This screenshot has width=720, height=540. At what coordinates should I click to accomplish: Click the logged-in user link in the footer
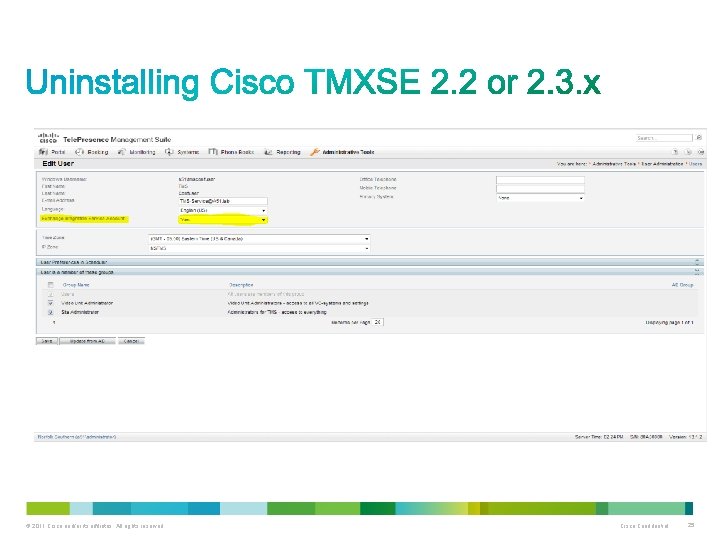(77, 437)
